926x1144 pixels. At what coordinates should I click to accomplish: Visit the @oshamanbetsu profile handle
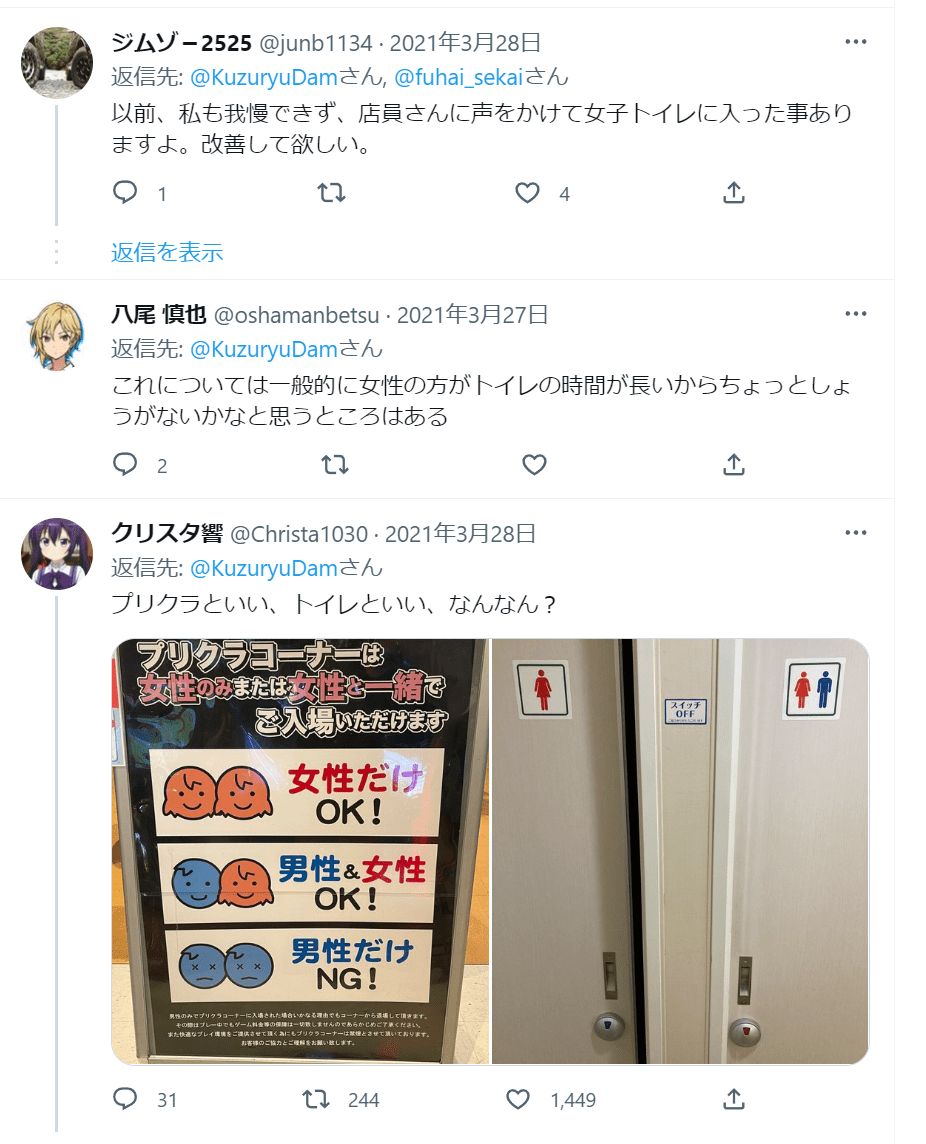coord(296,315)
